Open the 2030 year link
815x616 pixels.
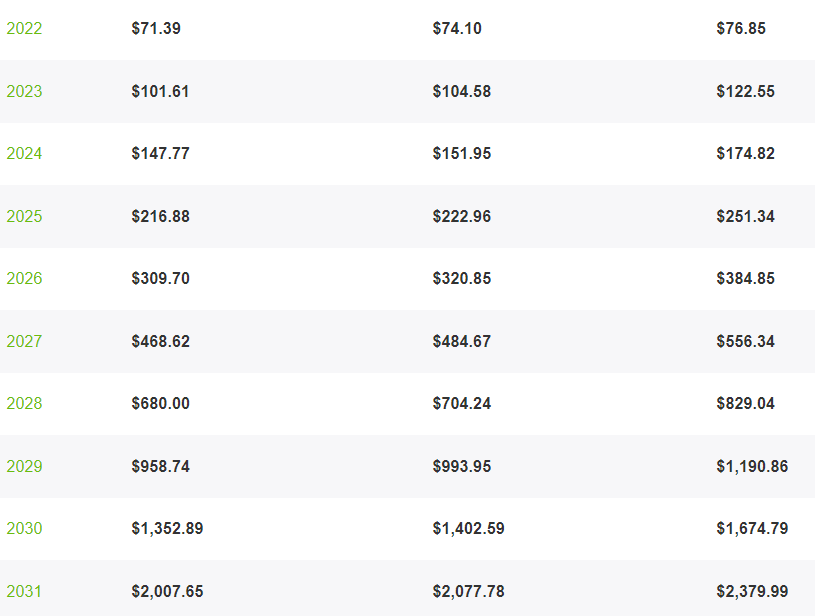pyautogui.click(x=24, y=529)
